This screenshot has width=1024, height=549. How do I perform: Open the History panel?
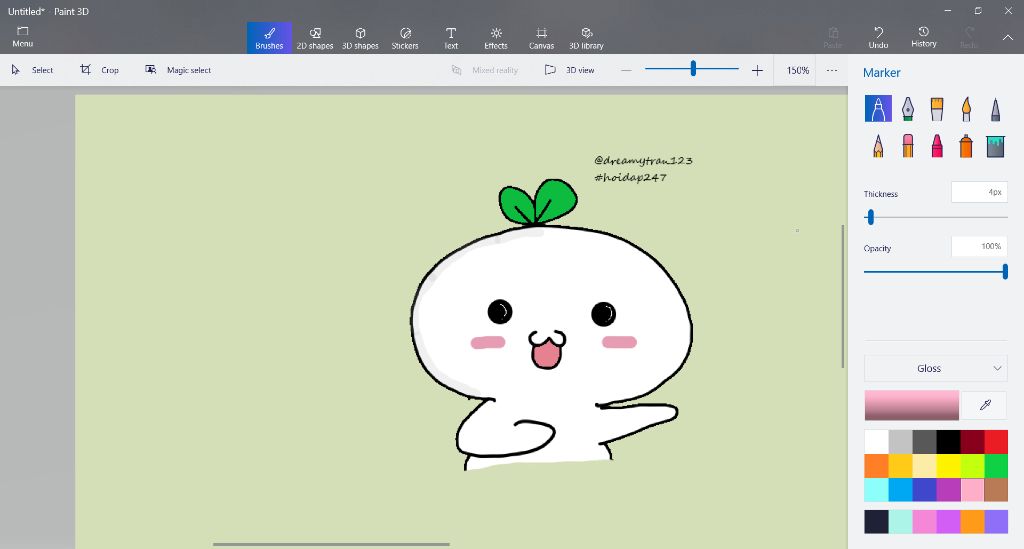click(923, 37)
